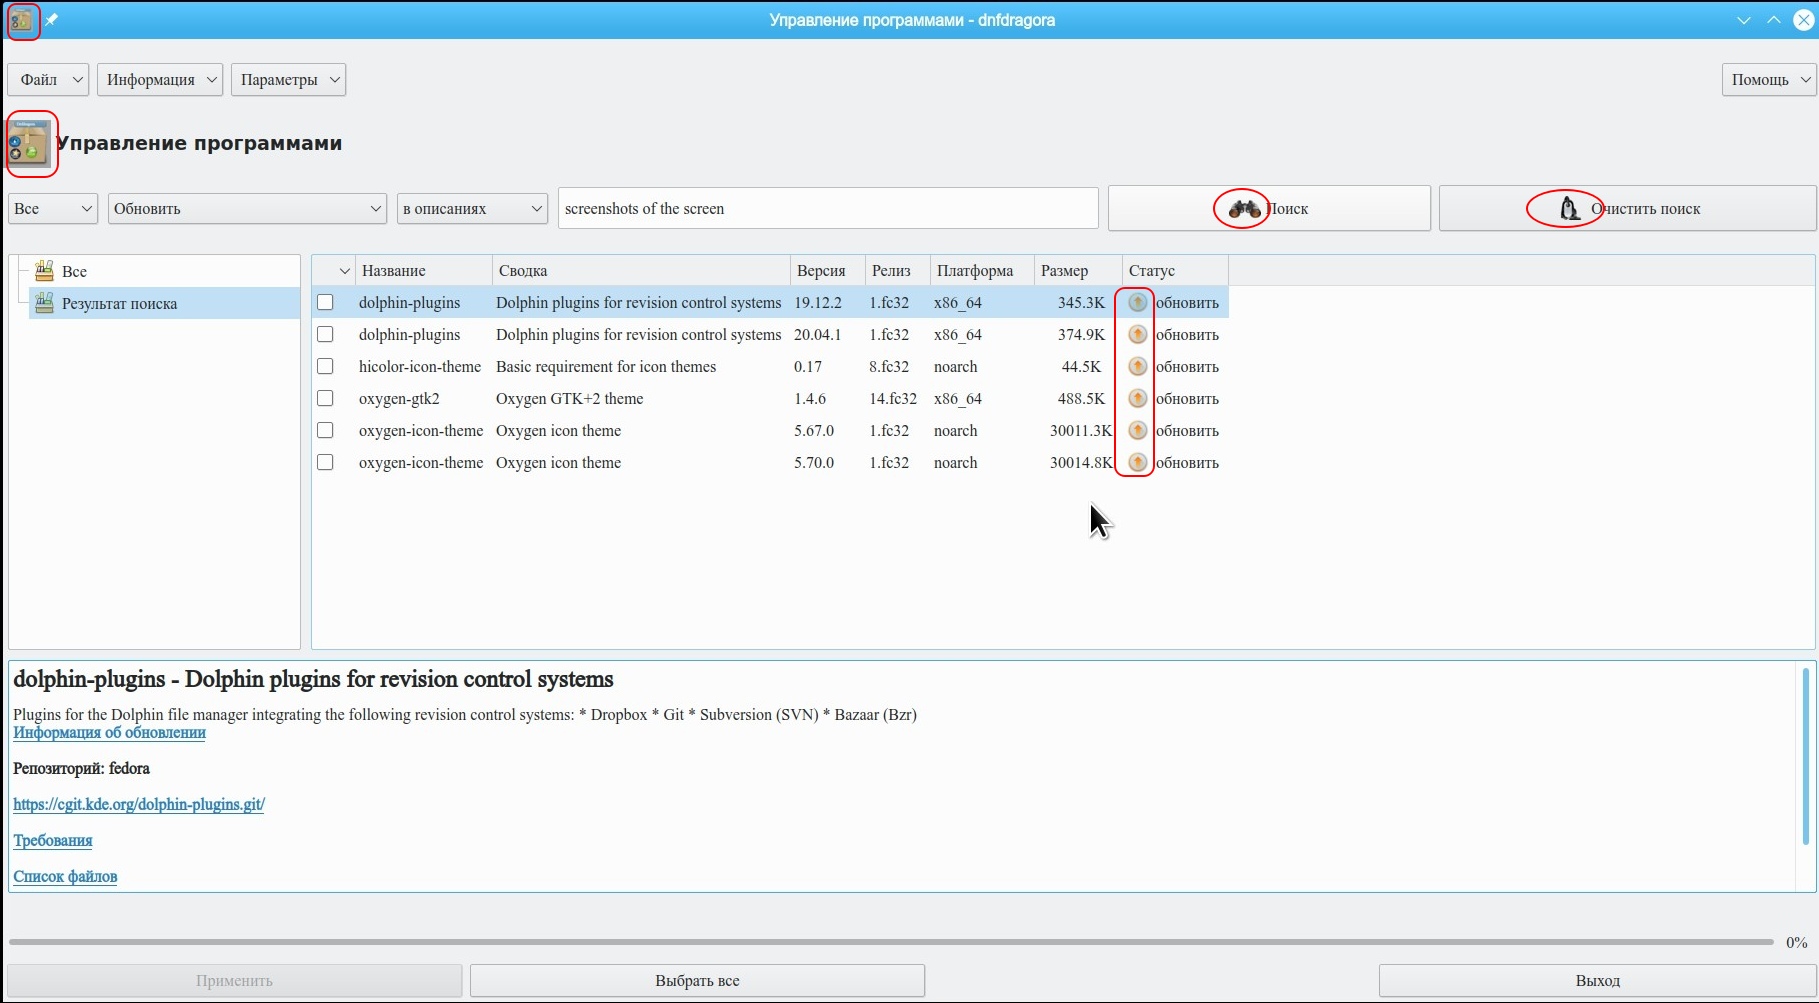
Task: Click the pin window icon in title bar
Action: click(51, 20)
